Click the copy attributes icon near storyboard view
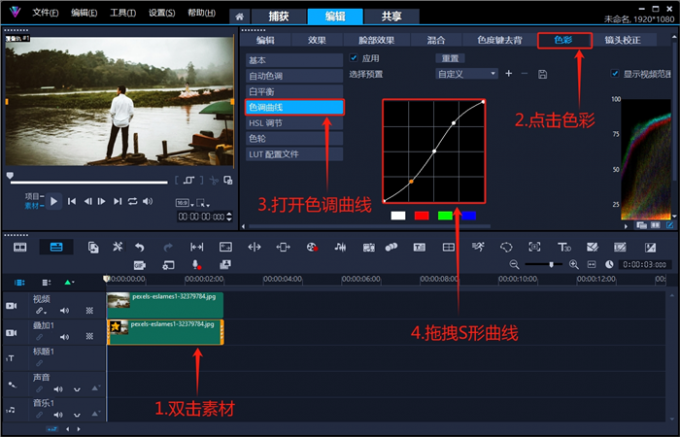 click(93, 248)
